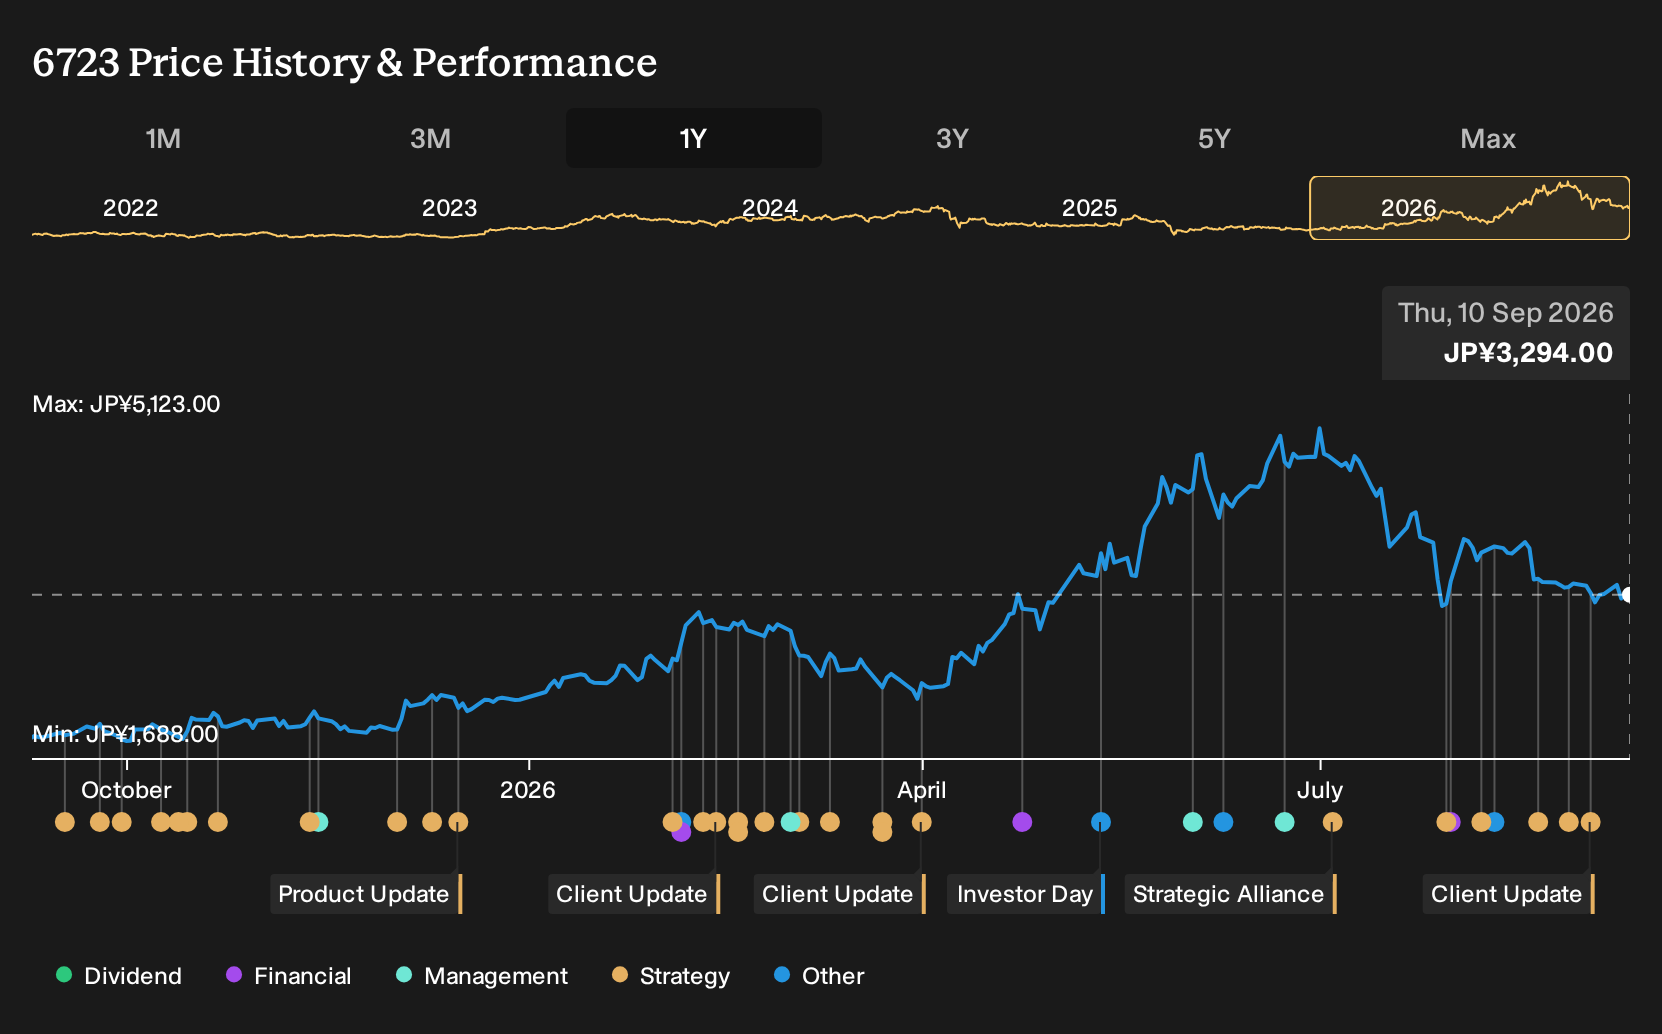Image resolution: width=1662 pixels, height=1034 pixels.
Task: Toggle the Strategy legend filter
Action: tap(671, 976)
